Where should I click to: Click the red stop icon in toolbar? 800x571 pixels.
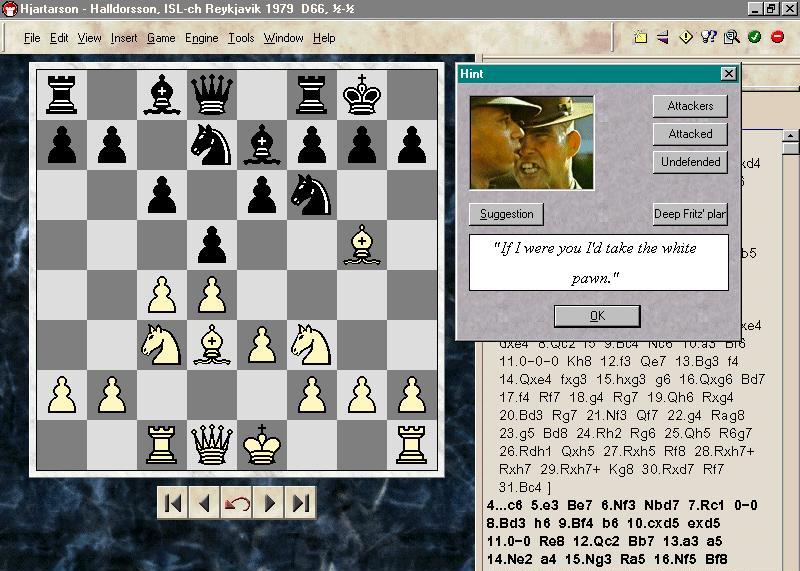coord(777,38)
